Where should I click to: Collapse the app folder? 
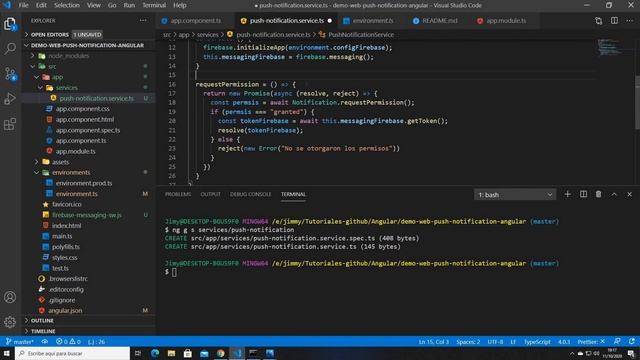[x=57, y=77]
